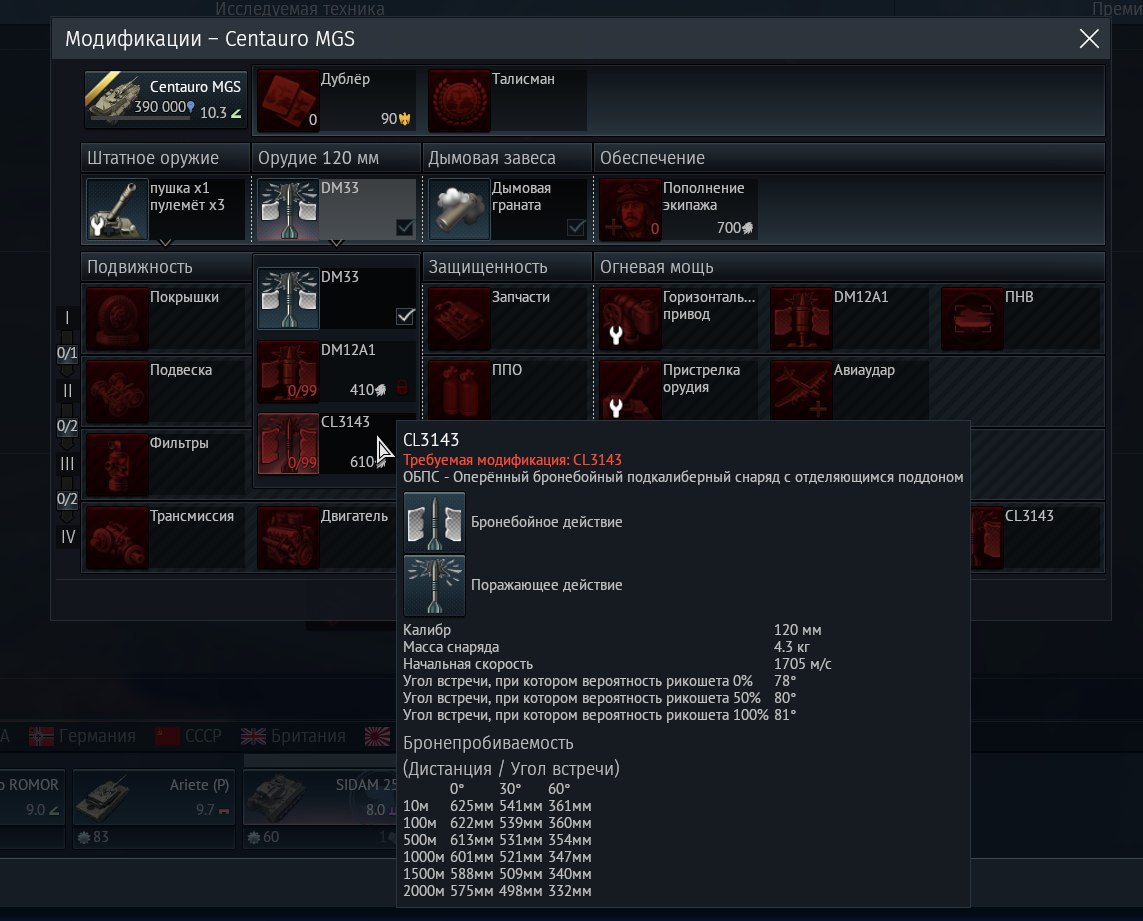The width and height of the screenshot is (1143, 921).
Task: Select the Дублёр backup crew icon
Action: coord(288,101)
